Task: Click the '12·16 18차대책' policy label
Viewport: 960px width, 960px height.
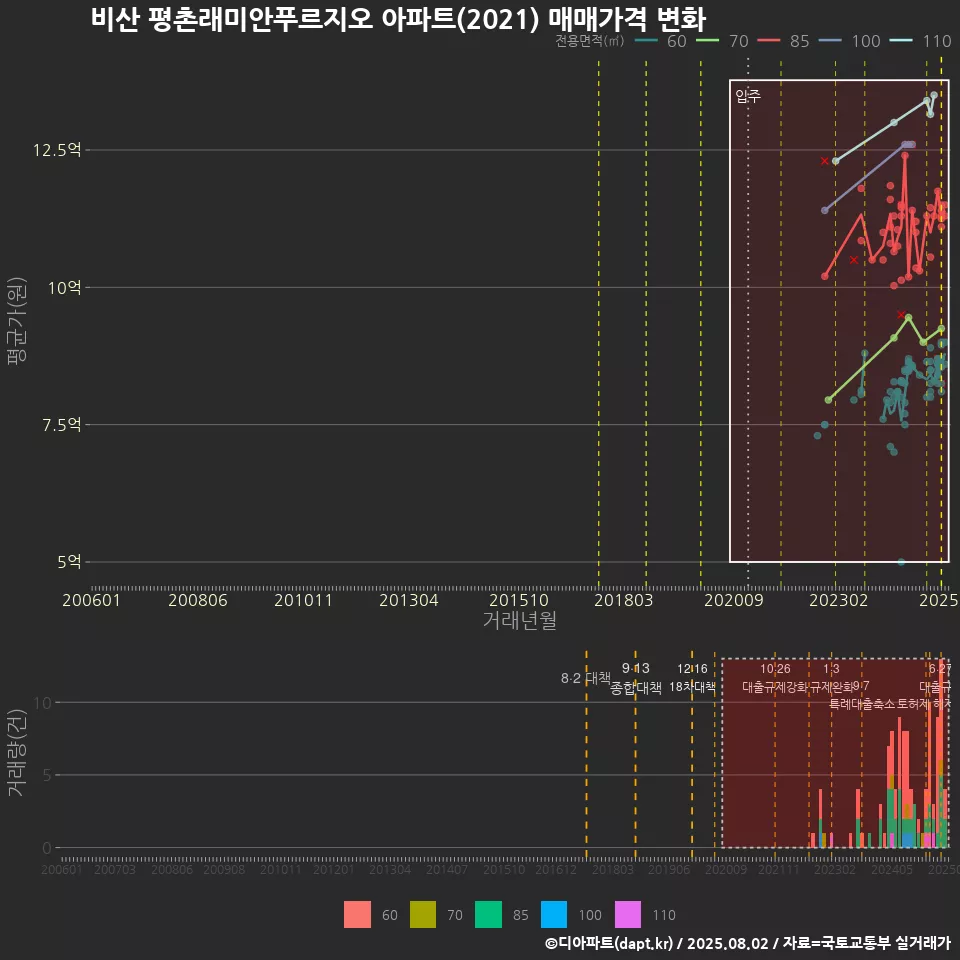Action: 692,678
